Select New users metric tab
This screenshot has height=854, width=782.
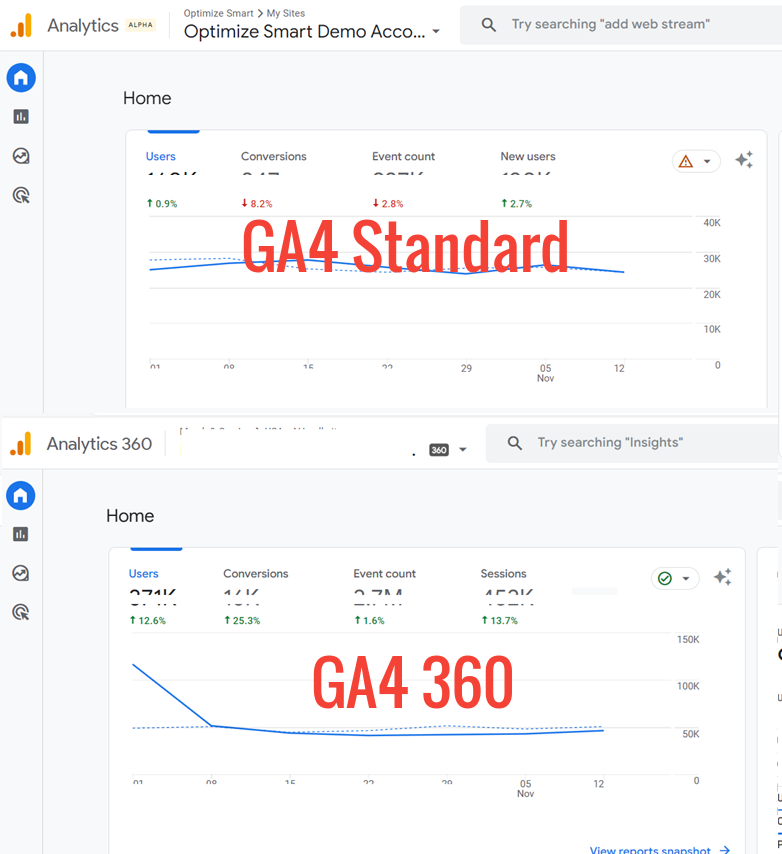[528, 156]
